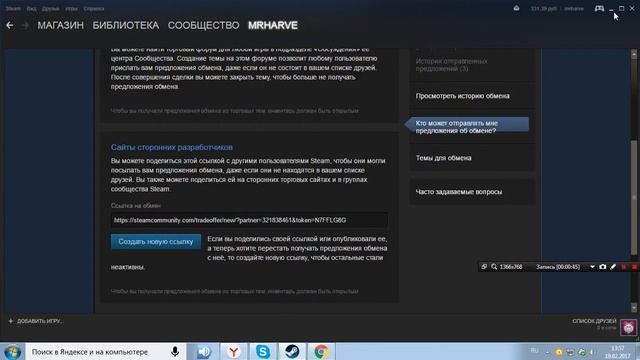Open the taskbar icon next to the microphone
The height and width of the screenshot is (360, 640).
[x=204, y=352]
